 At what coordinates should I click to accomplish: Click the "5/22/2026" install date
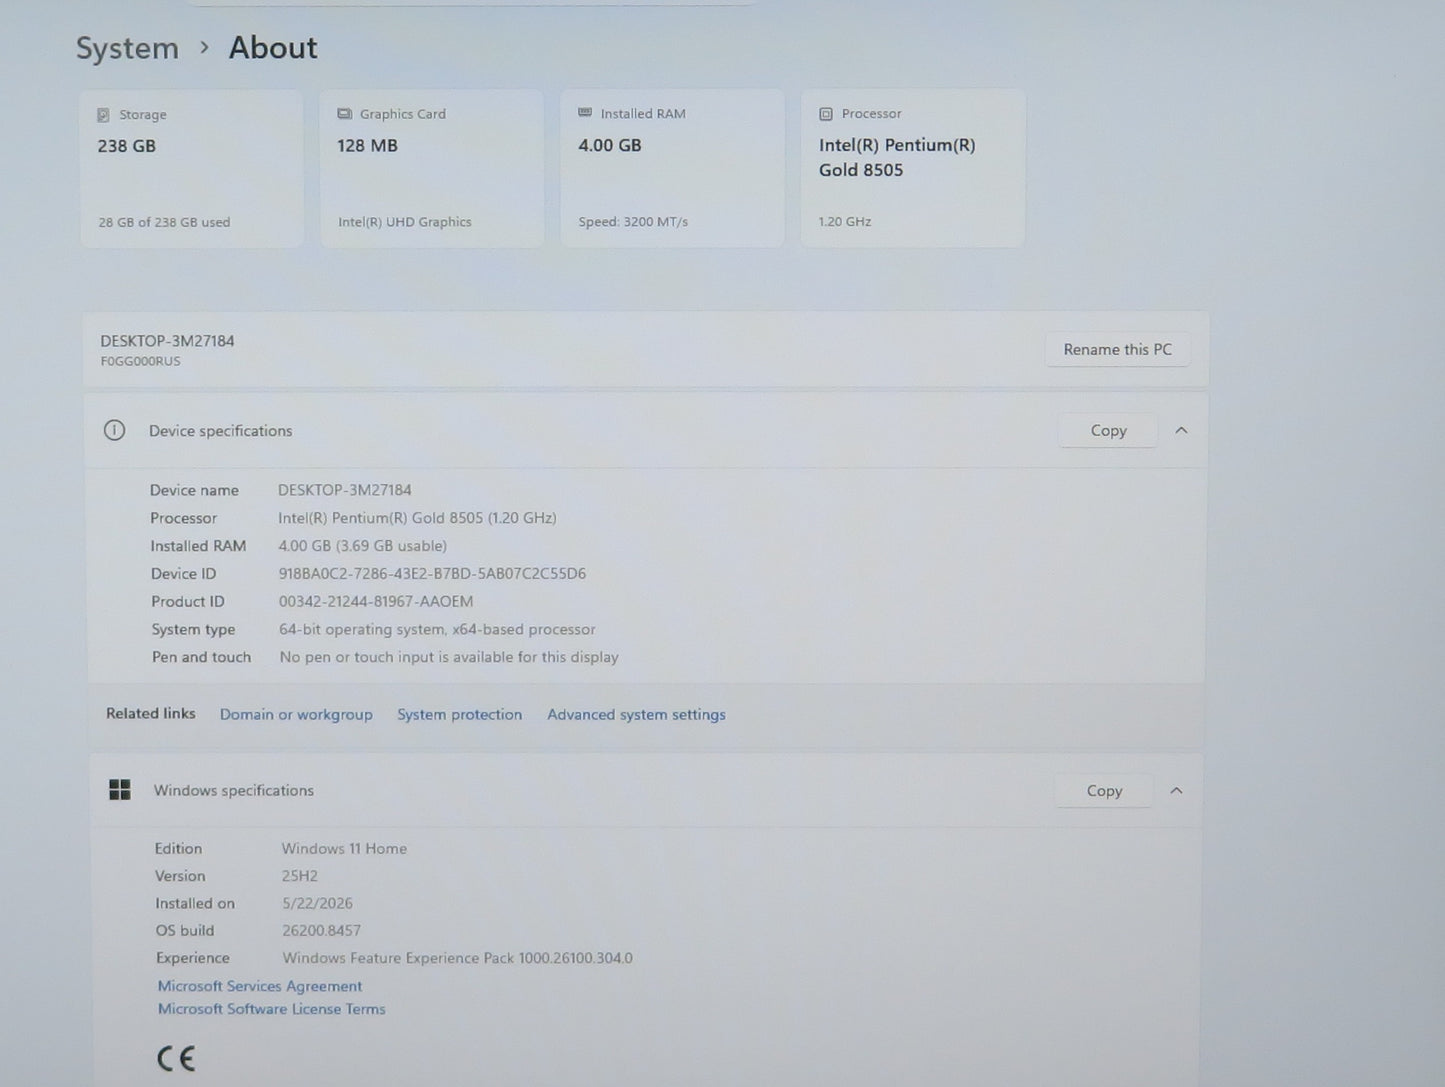(x=317, y=903)
